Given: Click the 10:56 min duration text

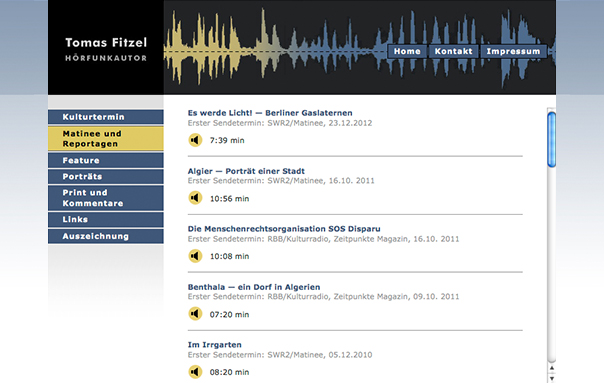Looking at the screenshot, I should point(229,198).
